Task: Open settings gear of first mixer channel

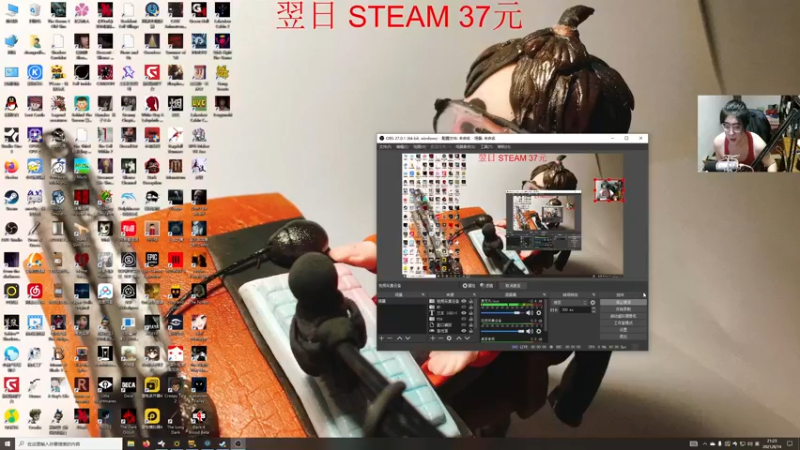Action: [x=539, y=313]
